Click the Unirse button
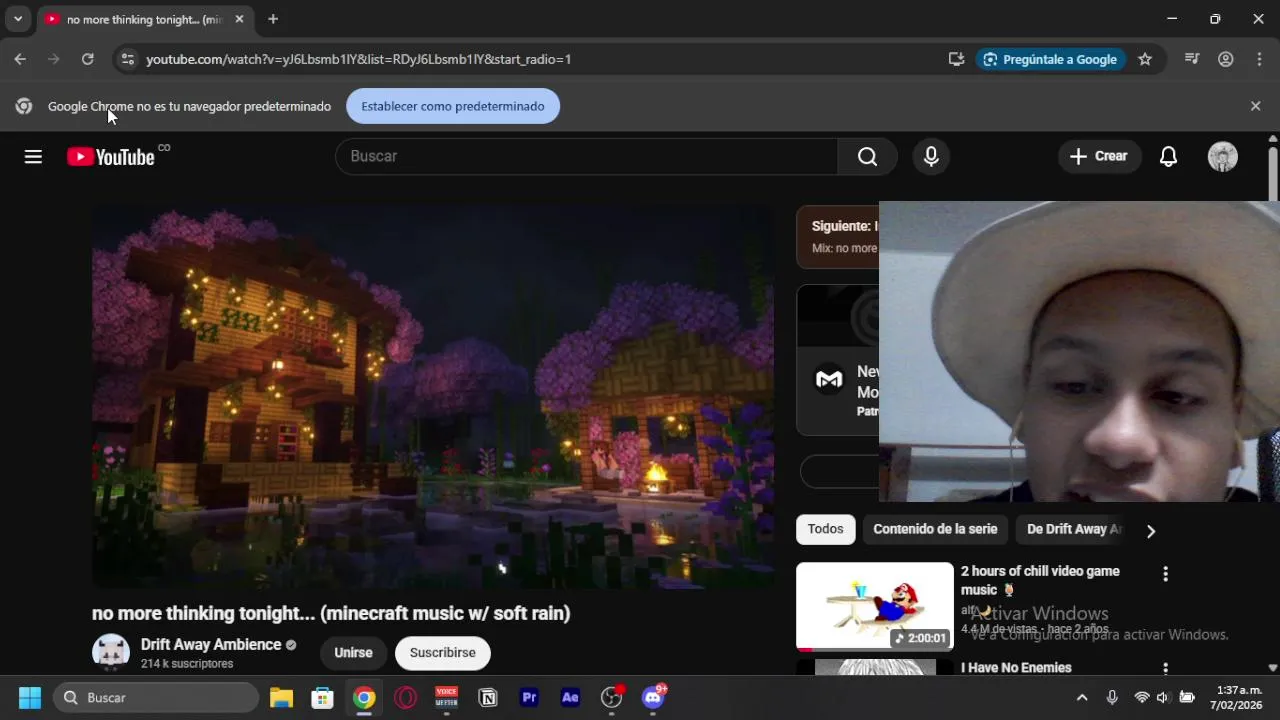 [x=353, y=653]
